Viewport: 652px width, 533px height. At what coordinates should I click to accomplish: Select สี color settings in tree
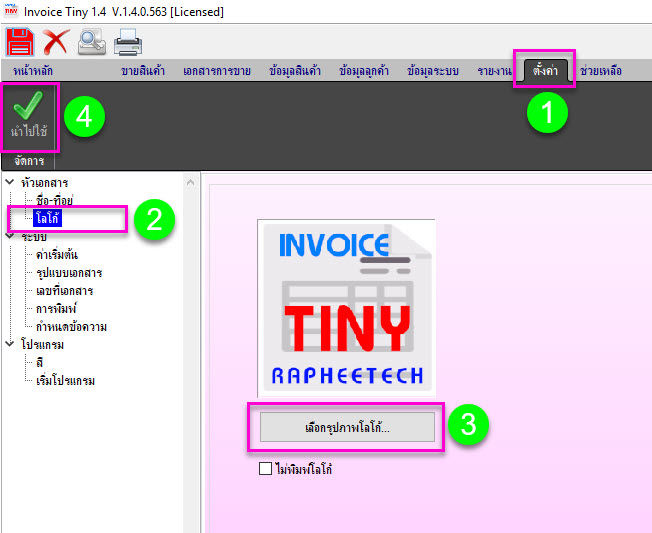pyautogui.click(x=40, y=363)
